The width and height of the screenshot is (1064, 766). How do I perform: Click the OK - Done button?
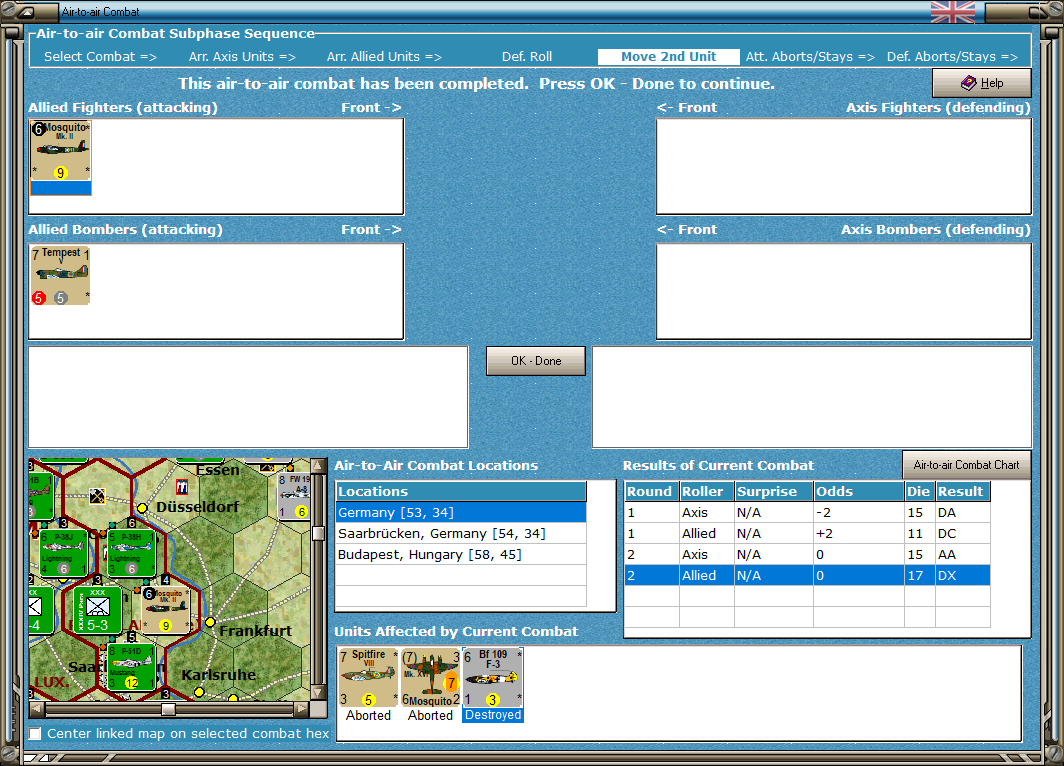tap(535, 361)
